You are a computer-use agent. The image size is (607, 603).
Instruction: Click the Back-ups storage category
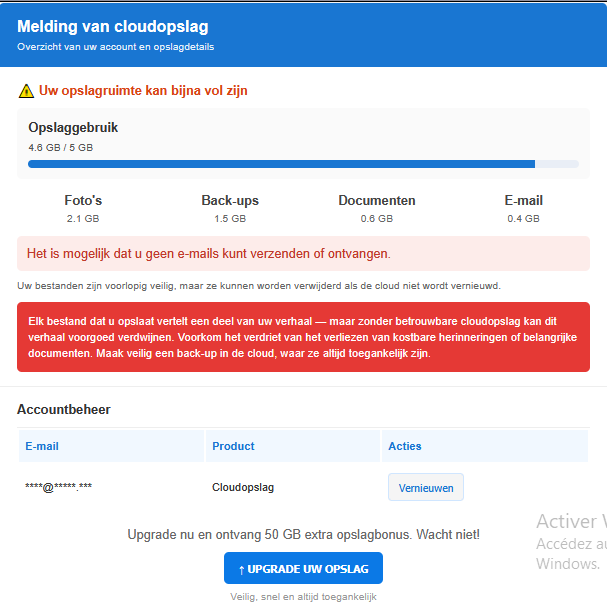230,208
